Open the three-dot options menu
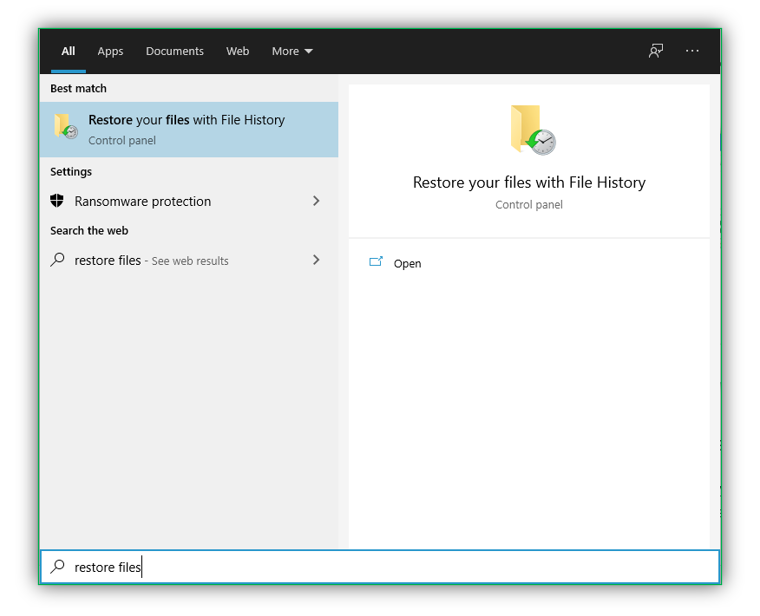Viewport: 760px width, 616px height. pos(692,51)
